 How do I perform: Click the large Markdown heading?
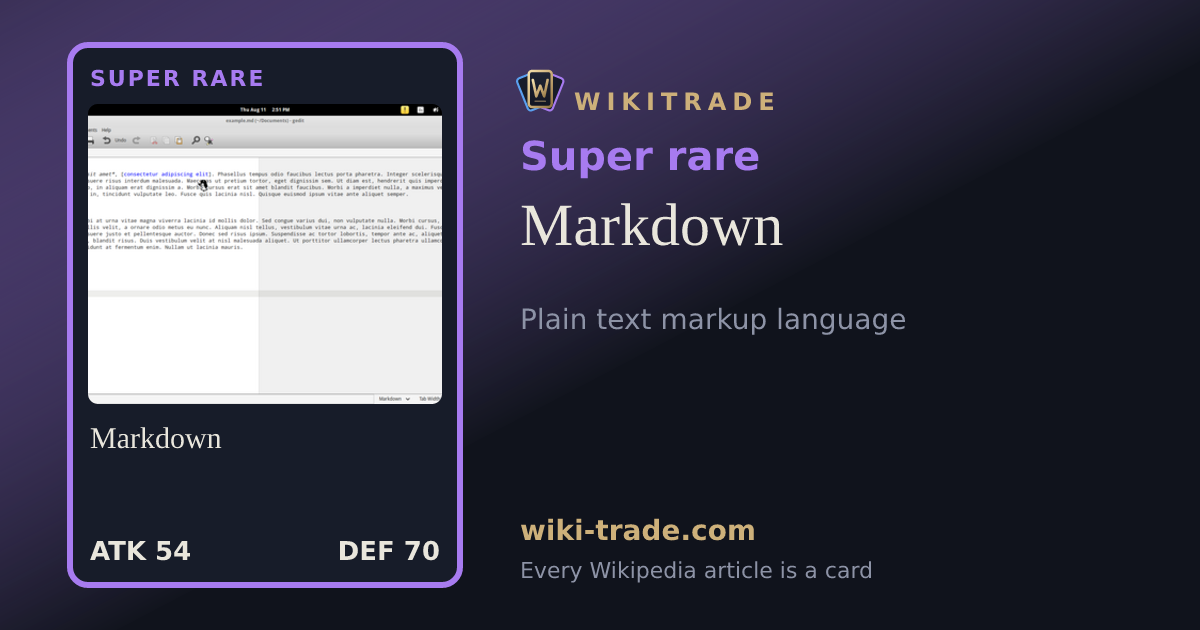[x=652, y=226]
